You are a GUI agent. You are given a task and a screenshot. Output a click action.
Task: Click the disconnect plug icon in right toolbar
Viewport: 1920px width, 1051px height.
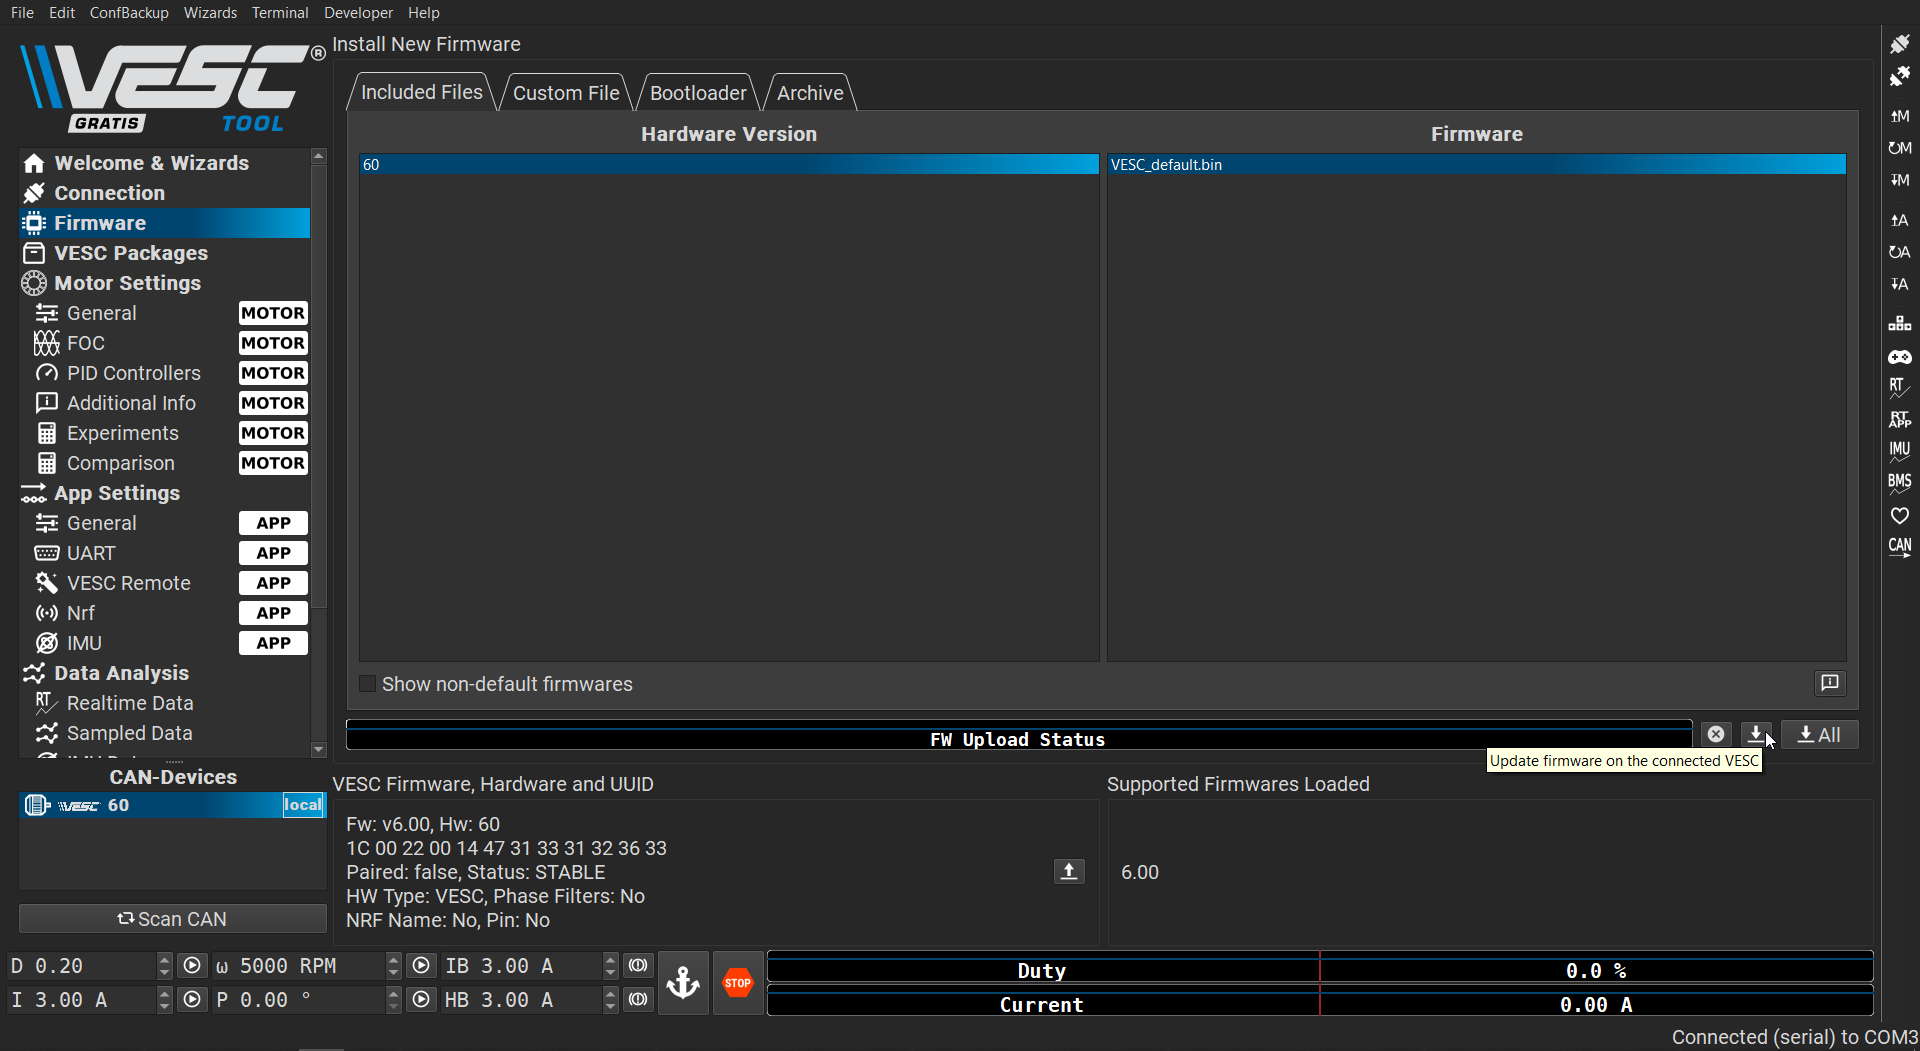click(x=1899, y=76)
